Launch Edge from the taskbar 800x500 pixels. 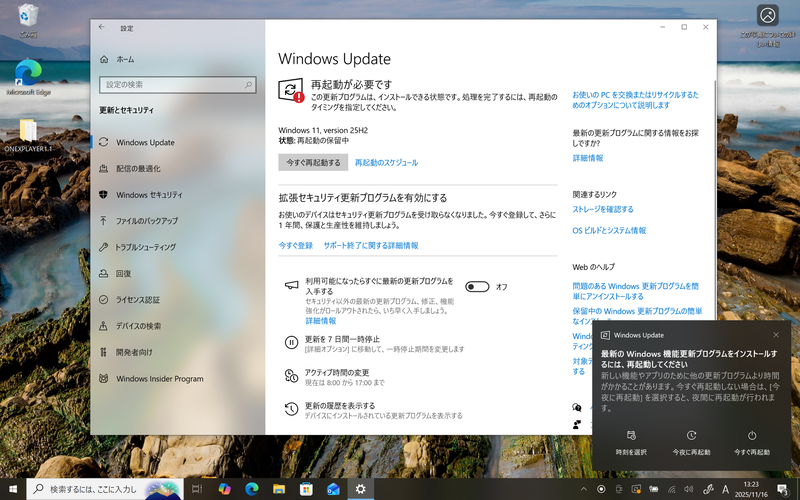(x=252, y=489)
